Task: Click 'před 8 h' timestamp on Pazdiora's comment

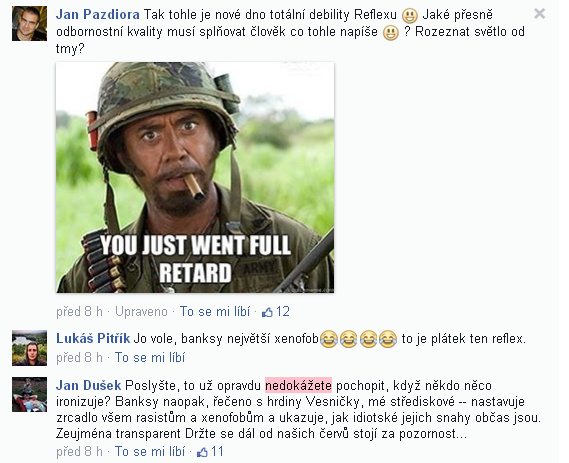Action: point(79,312)
